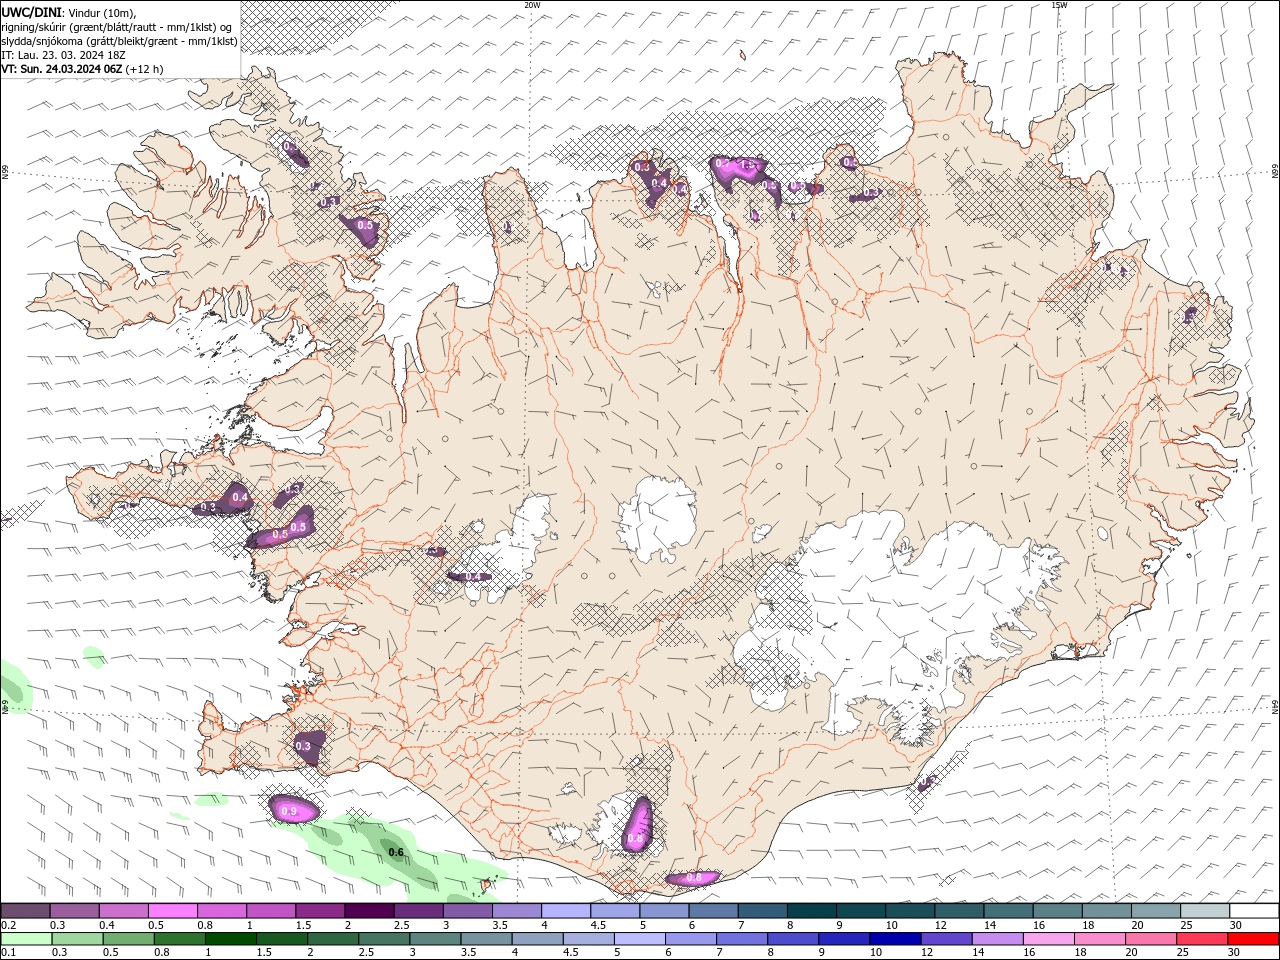1280x960 pixels.
Task: Select the bright pink 0.5 swatch, upper legend row
Action: [x=172, y=911]
